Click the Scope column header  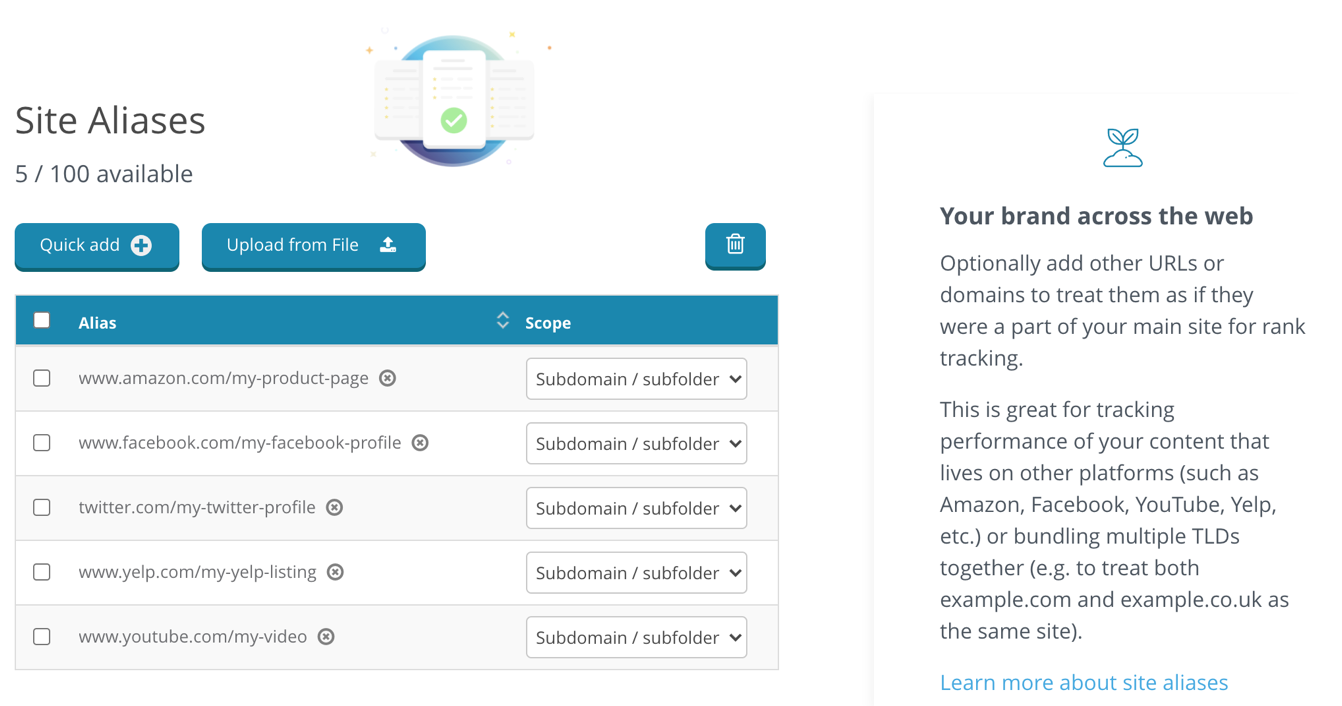(x=548, y=323)
